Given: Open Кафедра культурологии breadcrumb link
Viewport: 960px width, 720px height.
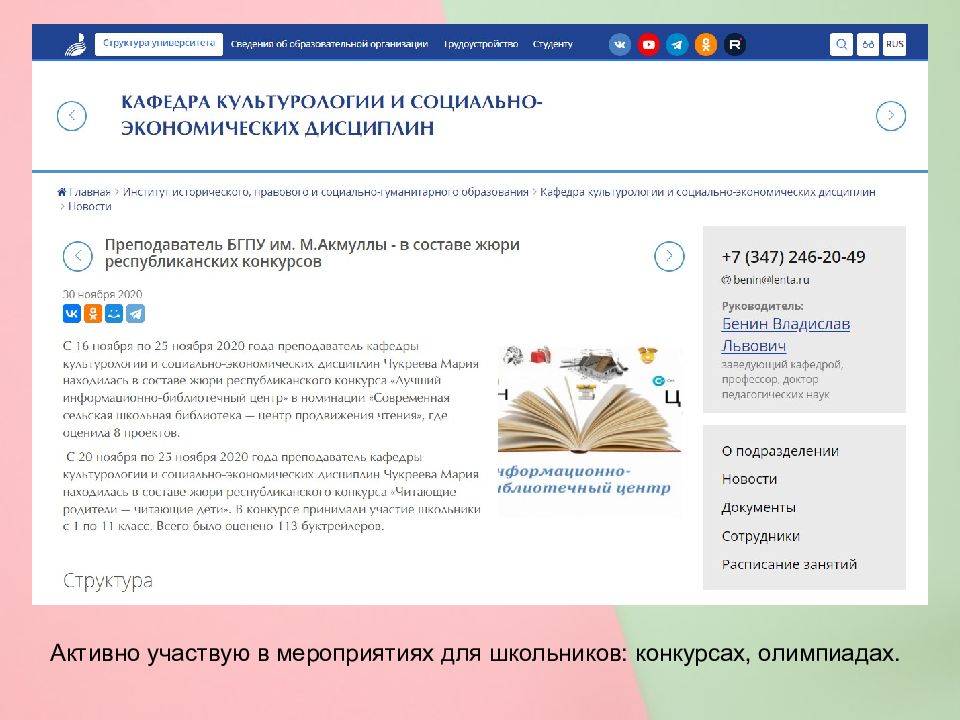Looking at the screenshot, I should (708, 192).
